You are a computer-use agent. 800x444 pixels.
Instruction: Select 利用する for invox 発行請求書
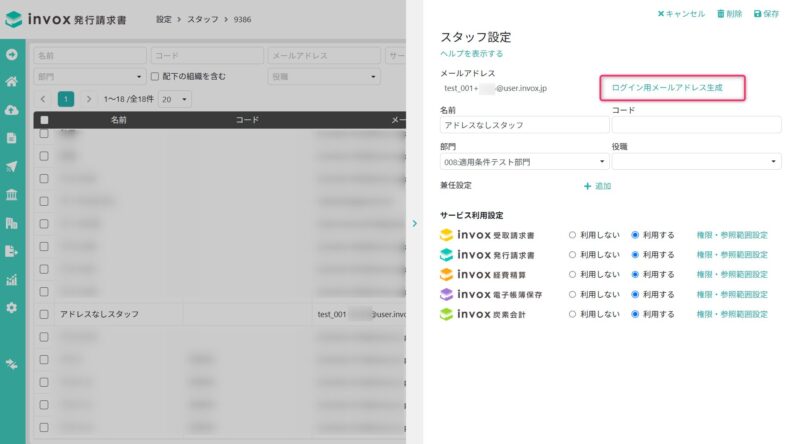[x=635, y=255]
